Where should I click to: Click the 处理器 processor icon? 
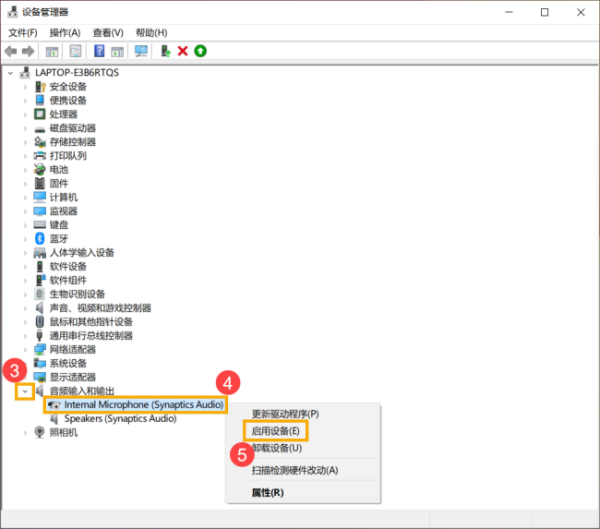tap(40, 114)
